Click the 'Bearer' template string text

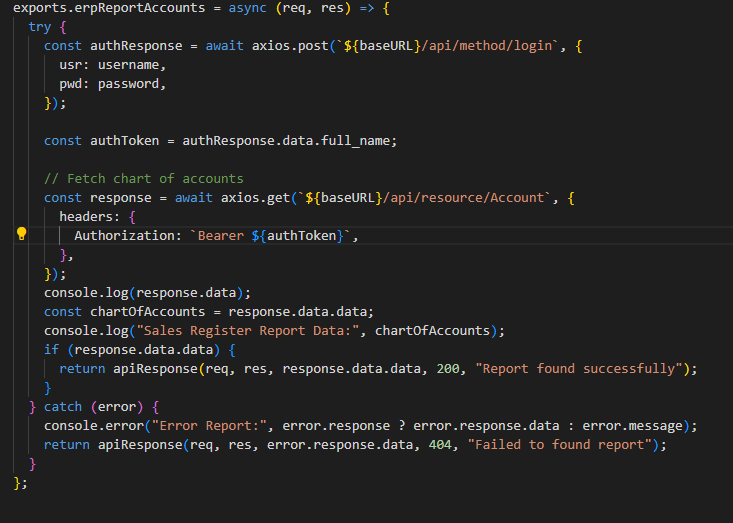(221, 236)
